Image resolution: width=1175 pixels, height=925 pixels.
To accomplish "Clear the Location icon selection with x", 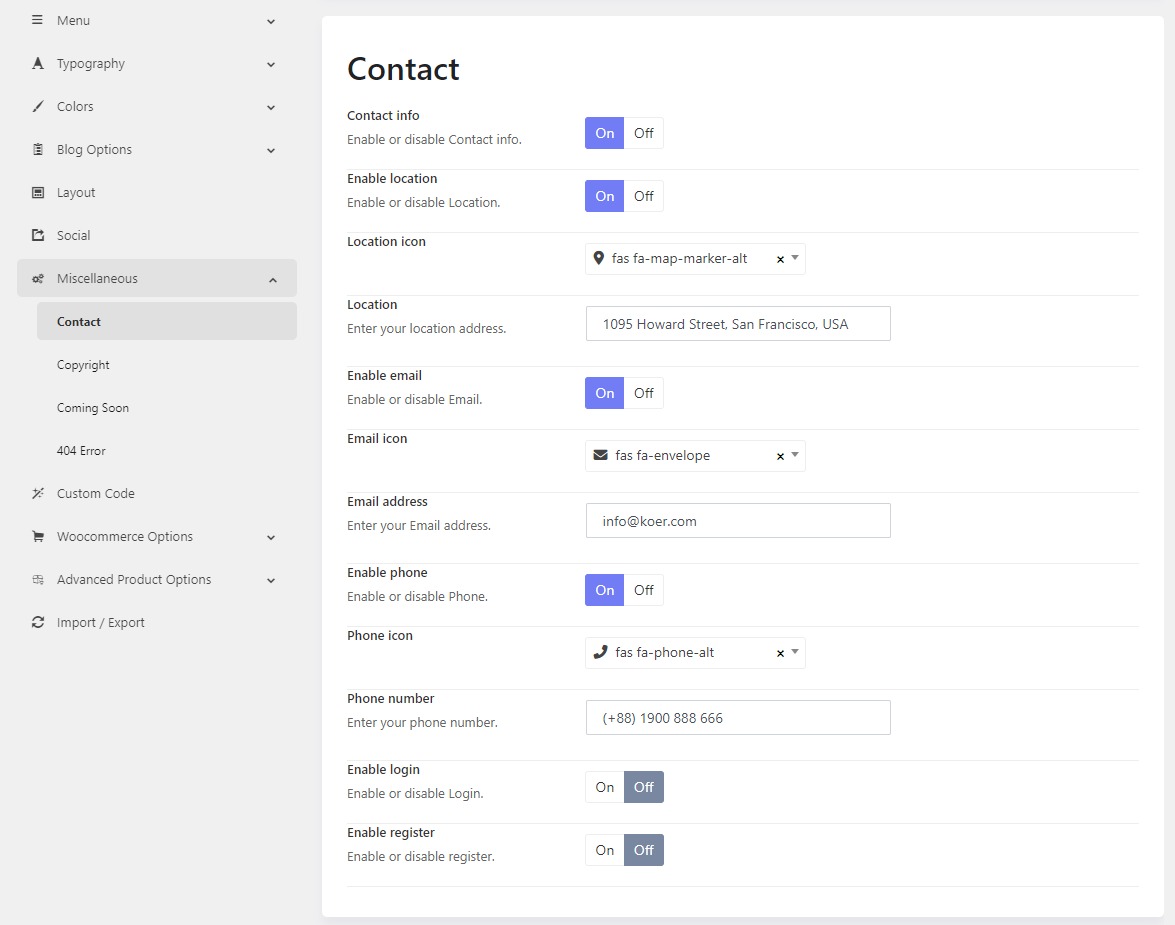I will click(x=780, y=259).
